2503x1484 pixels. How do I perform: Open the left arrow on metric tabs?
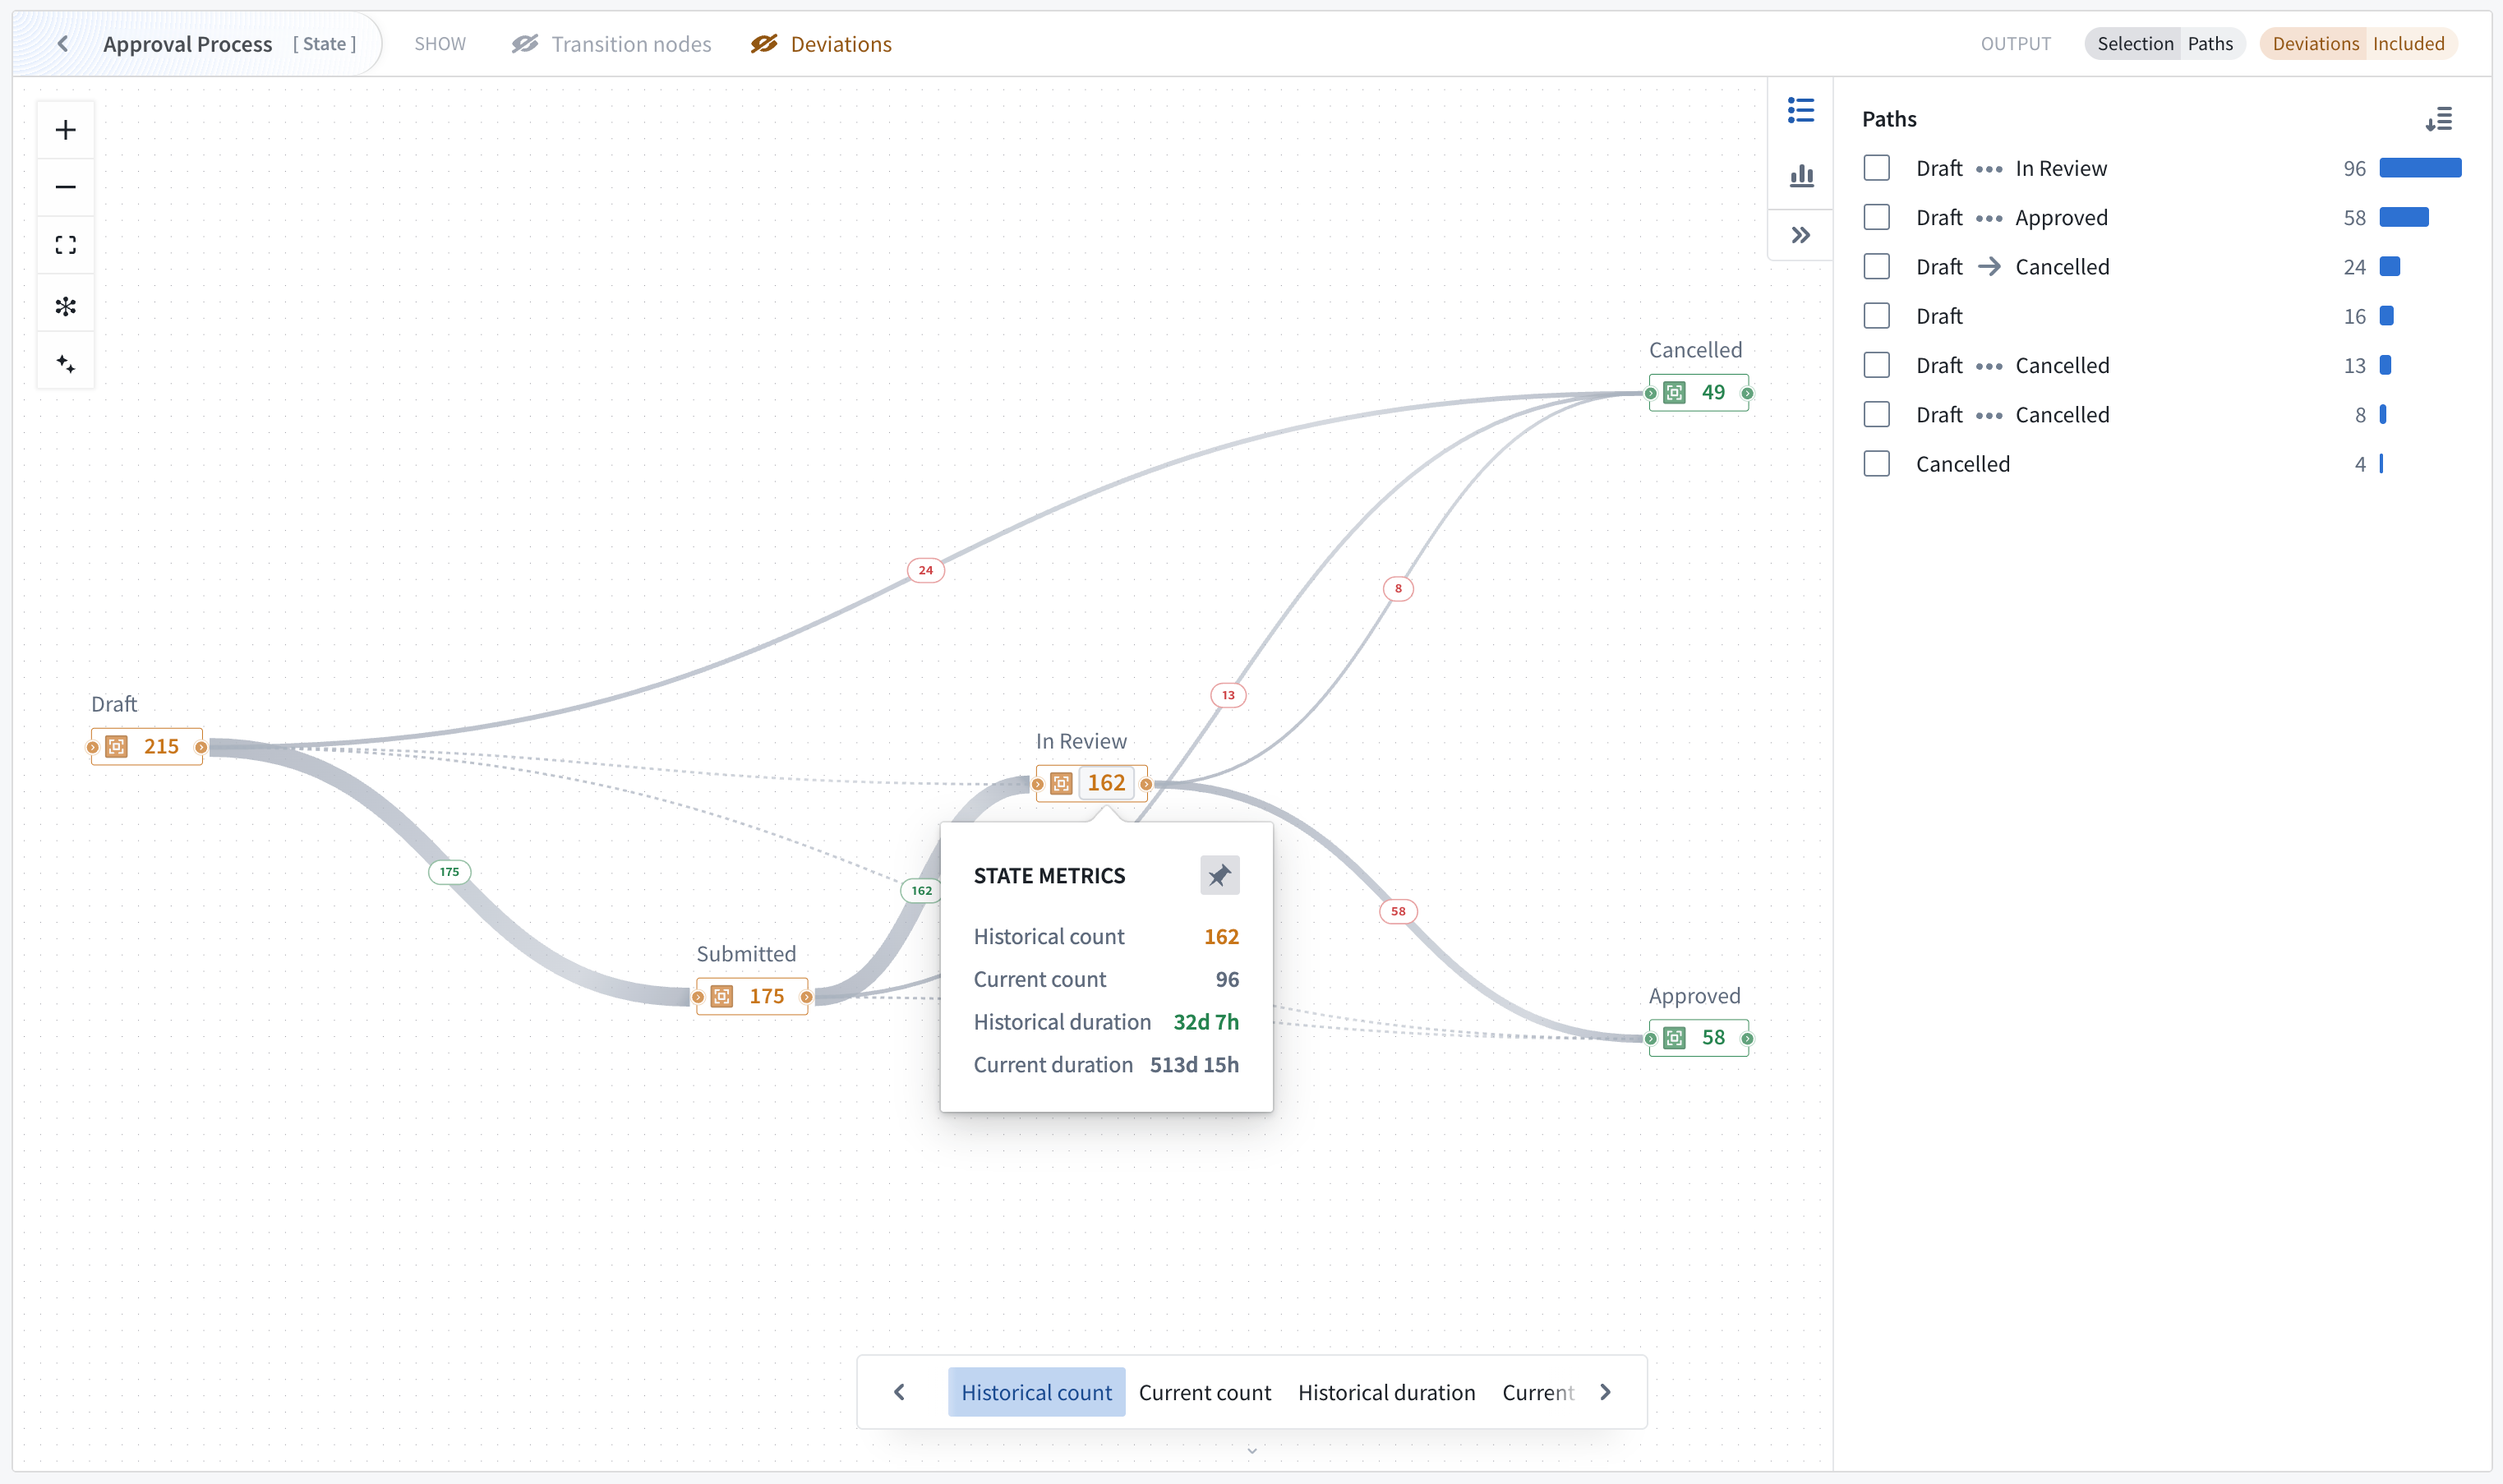coord(899,1391)
